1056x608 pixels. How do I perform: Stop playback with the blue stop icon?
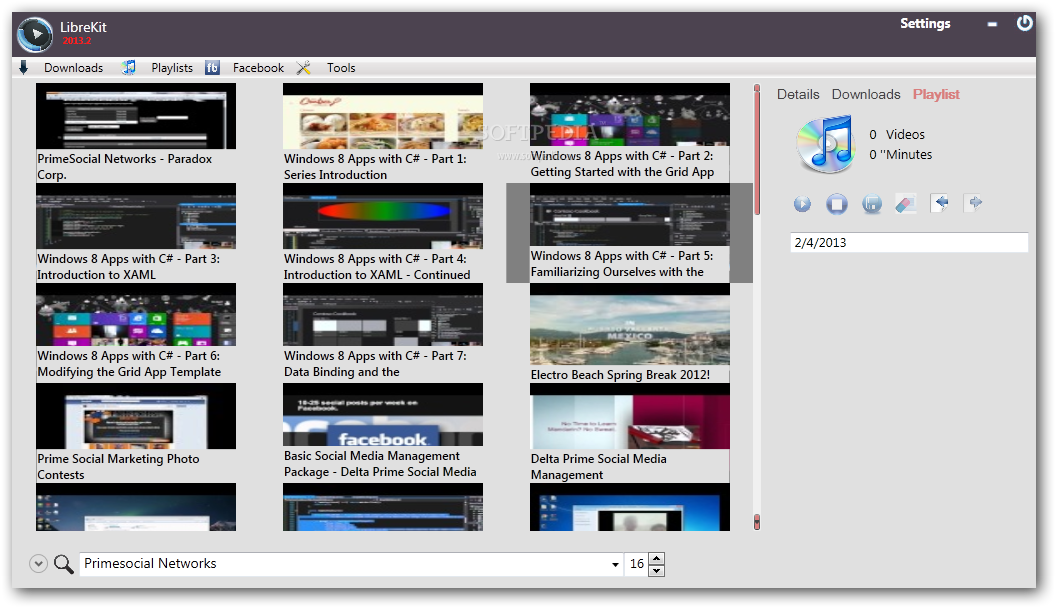[837, 203]
